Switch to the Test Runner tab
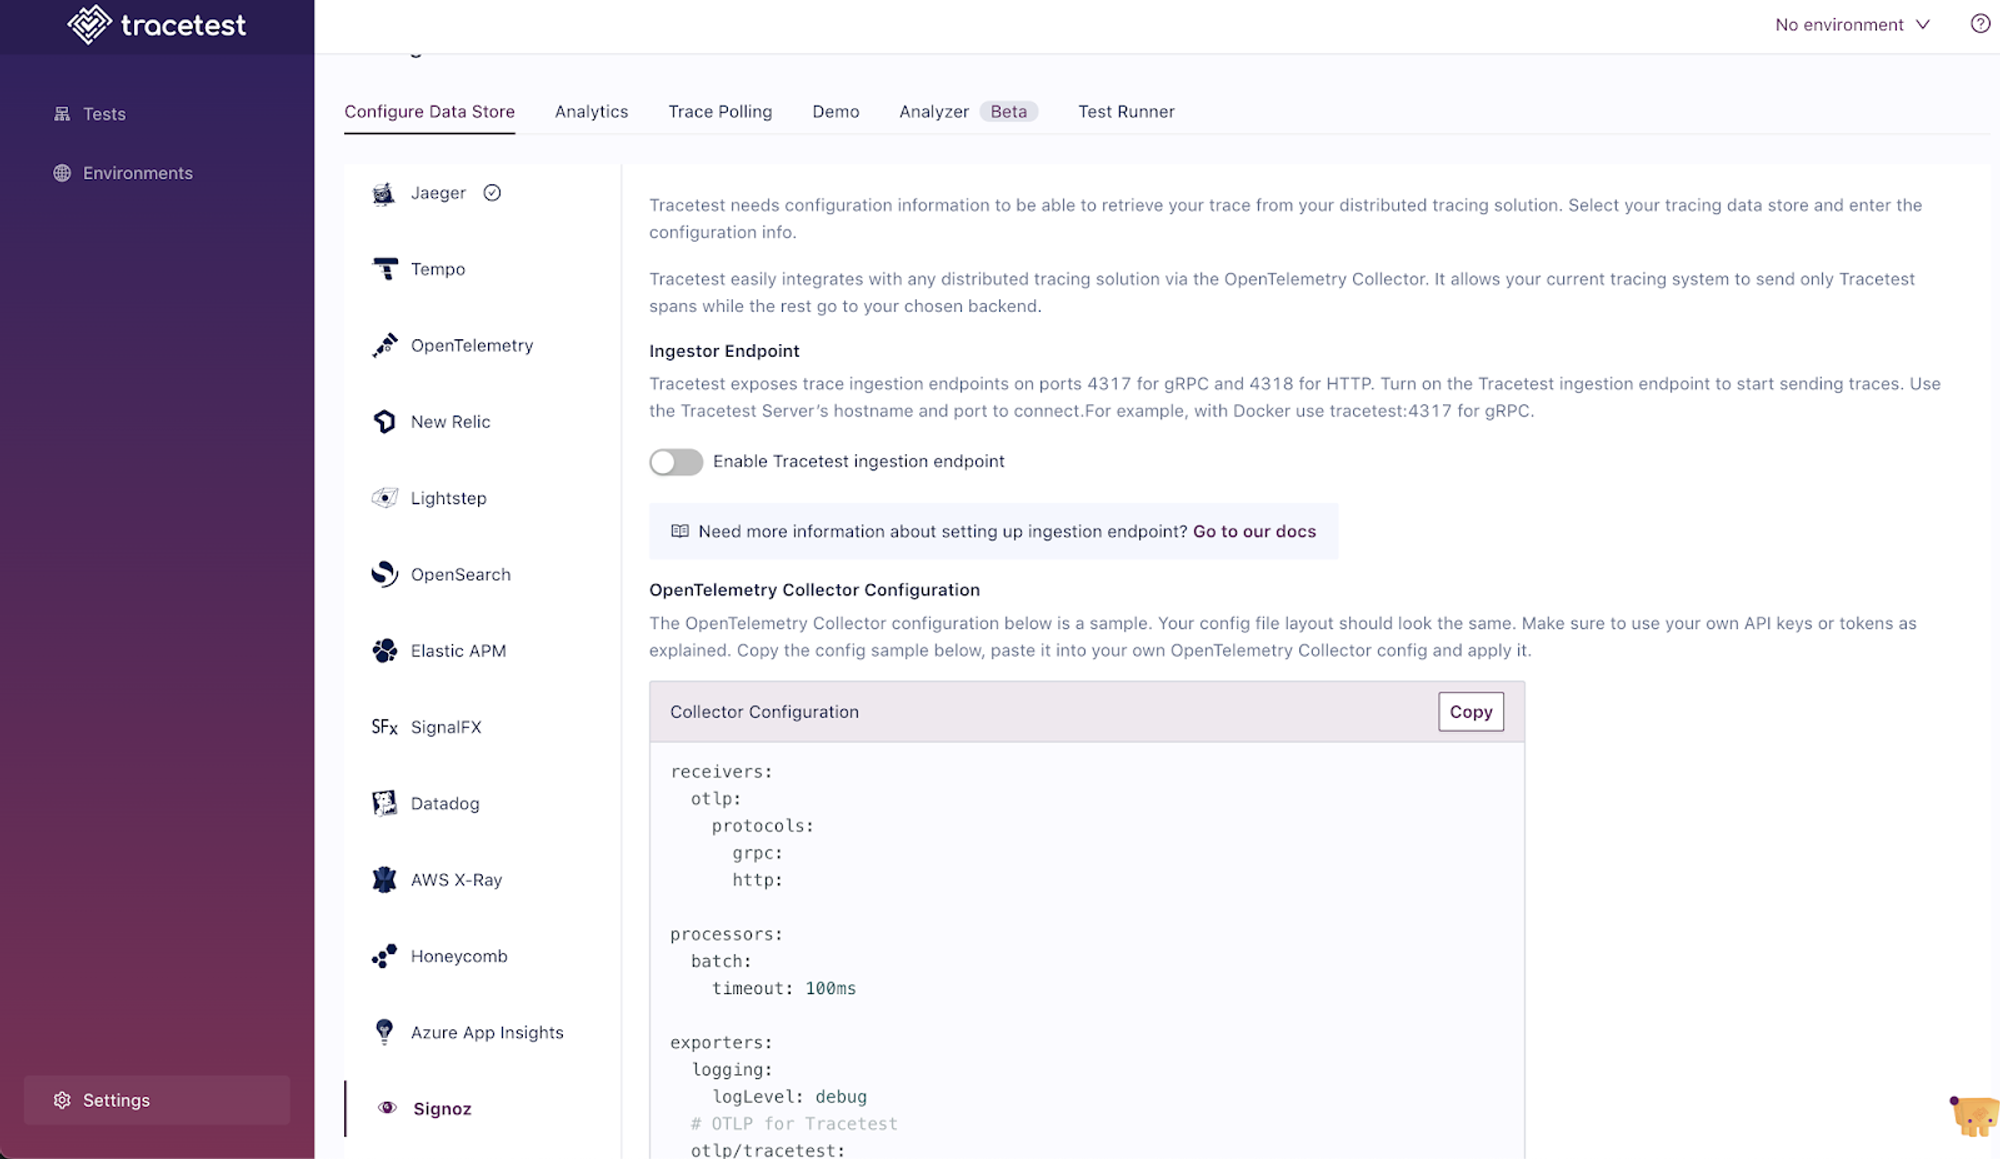Viewport: 2000px width, 1159px height. [x=1126, y=112]
